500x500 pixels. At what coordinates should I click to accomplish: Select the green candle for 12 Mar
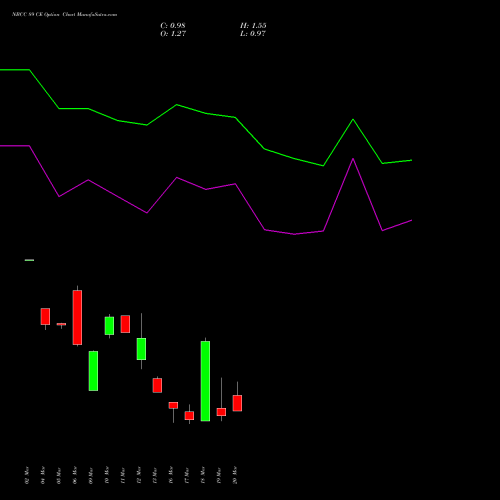[141, 349]
